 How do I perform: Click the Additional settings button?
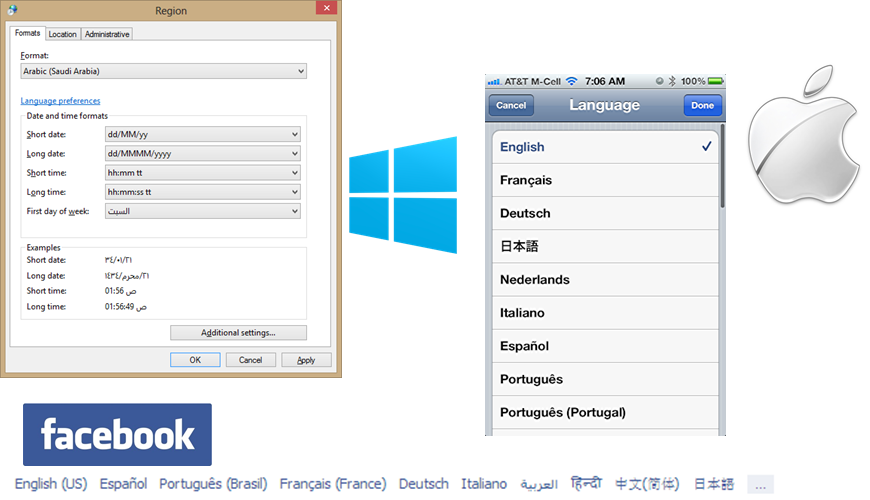238,333
